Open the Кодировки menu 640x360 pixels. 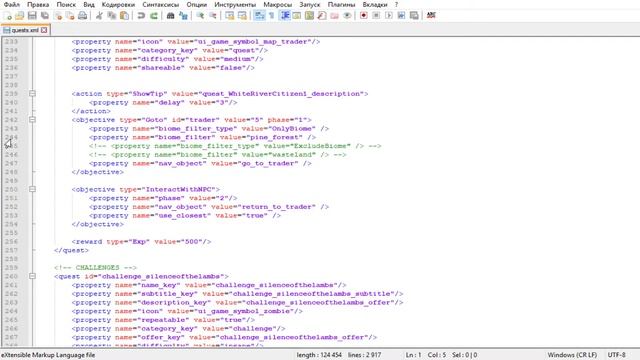tap(118, 4)
